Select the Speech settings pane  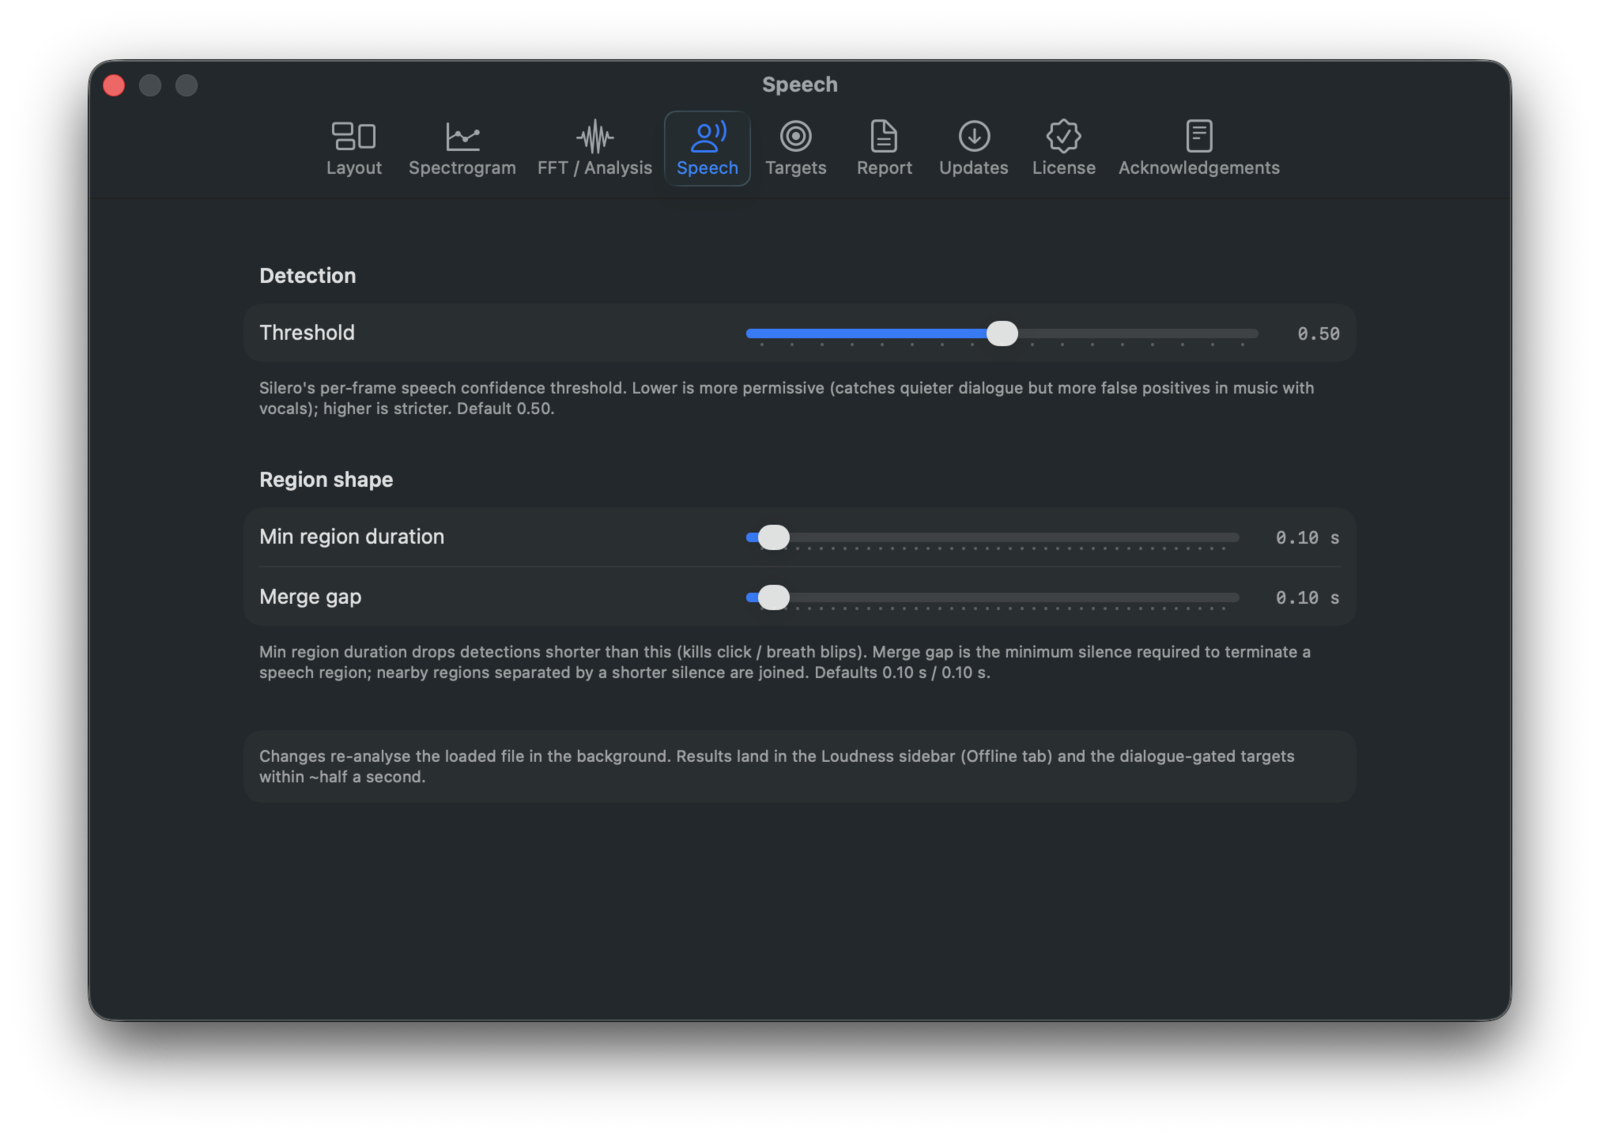pyautogui.click(x=707, y=148)
